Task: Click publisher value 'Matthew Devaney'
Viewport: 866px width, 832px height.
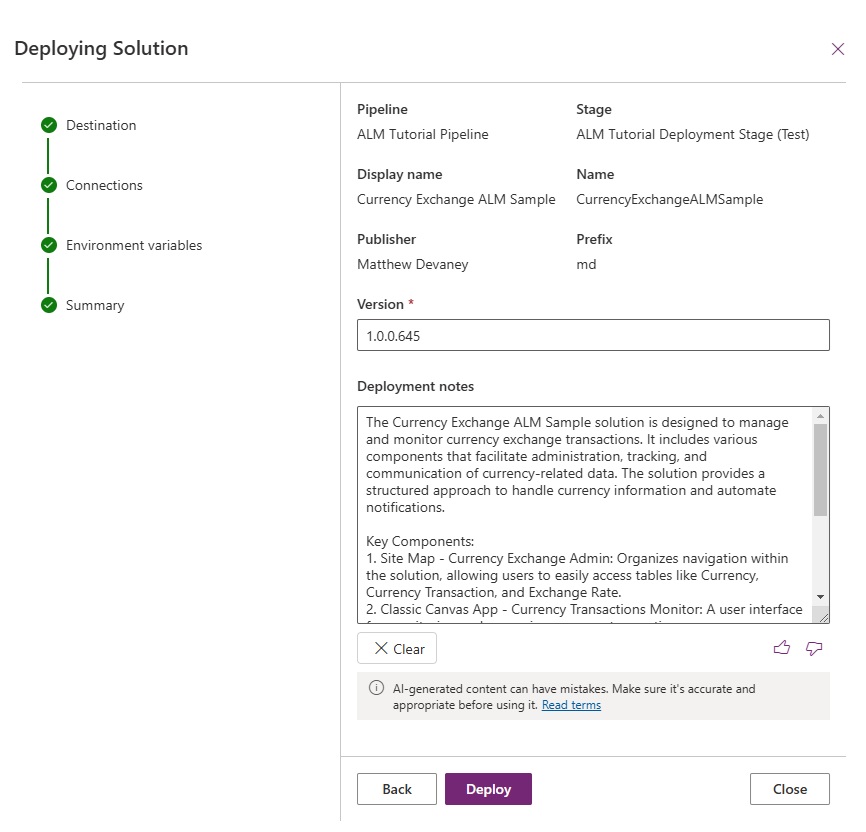Action: coord(413,265)
